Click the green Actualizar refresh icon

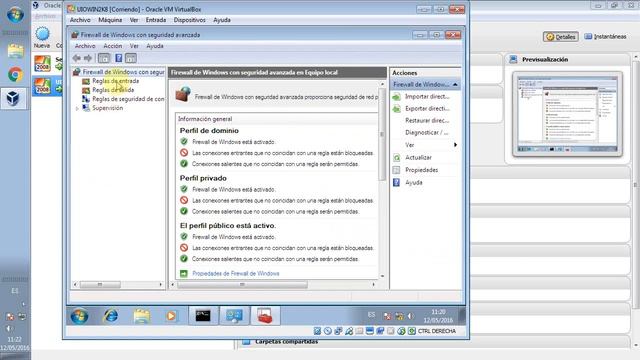(x=396, y=158)
